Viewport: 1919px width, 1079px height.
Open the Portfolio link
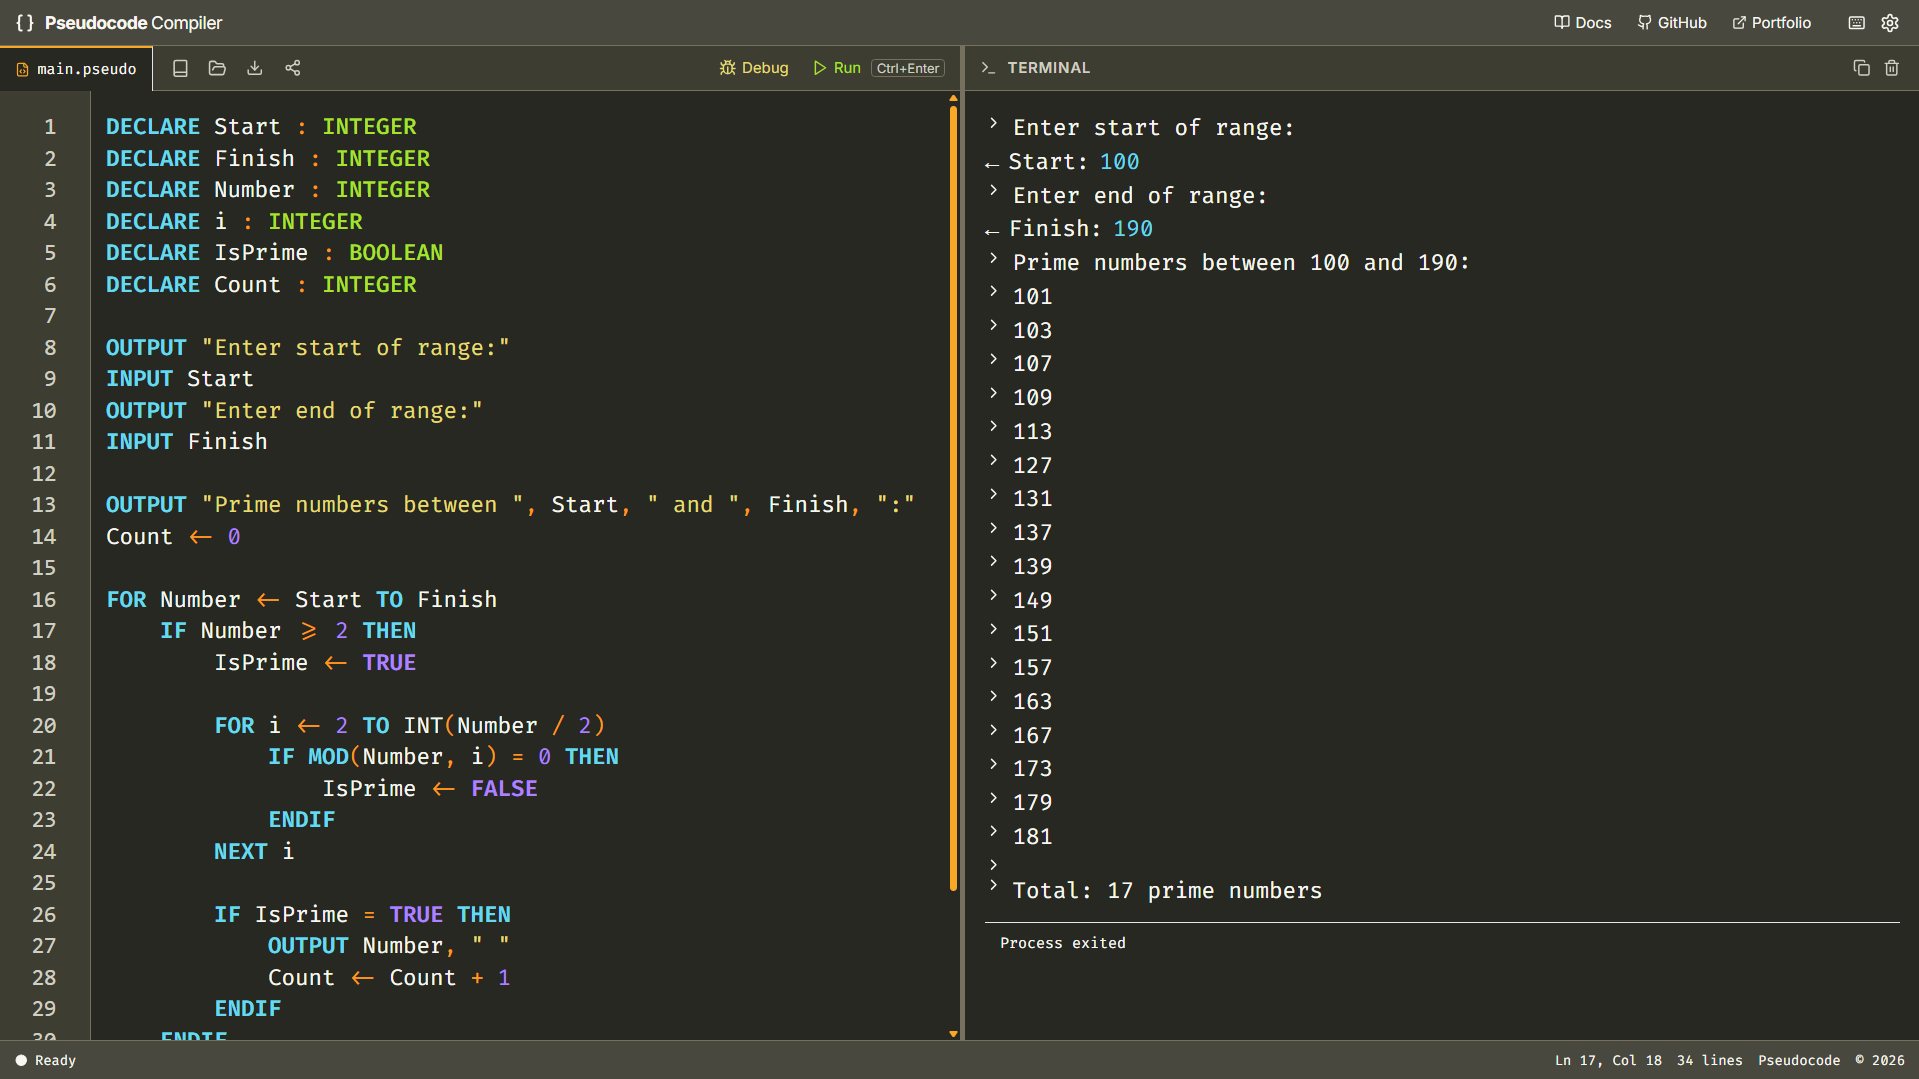pyautogui.click(x=1771, y=23)
